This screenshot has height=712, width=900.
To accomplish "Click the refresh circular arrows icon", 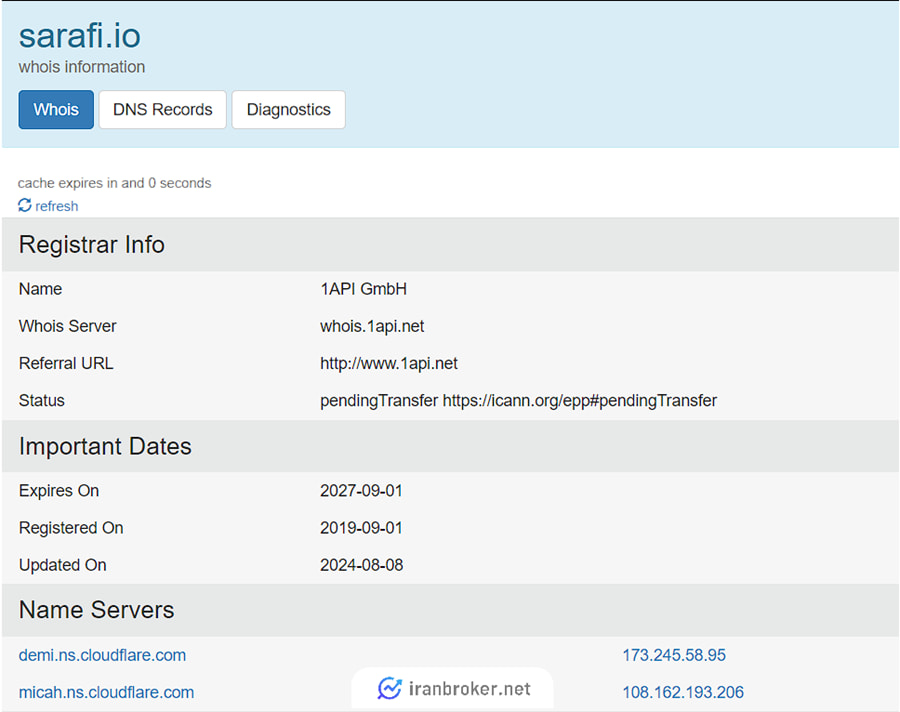I will pos(25,205).
